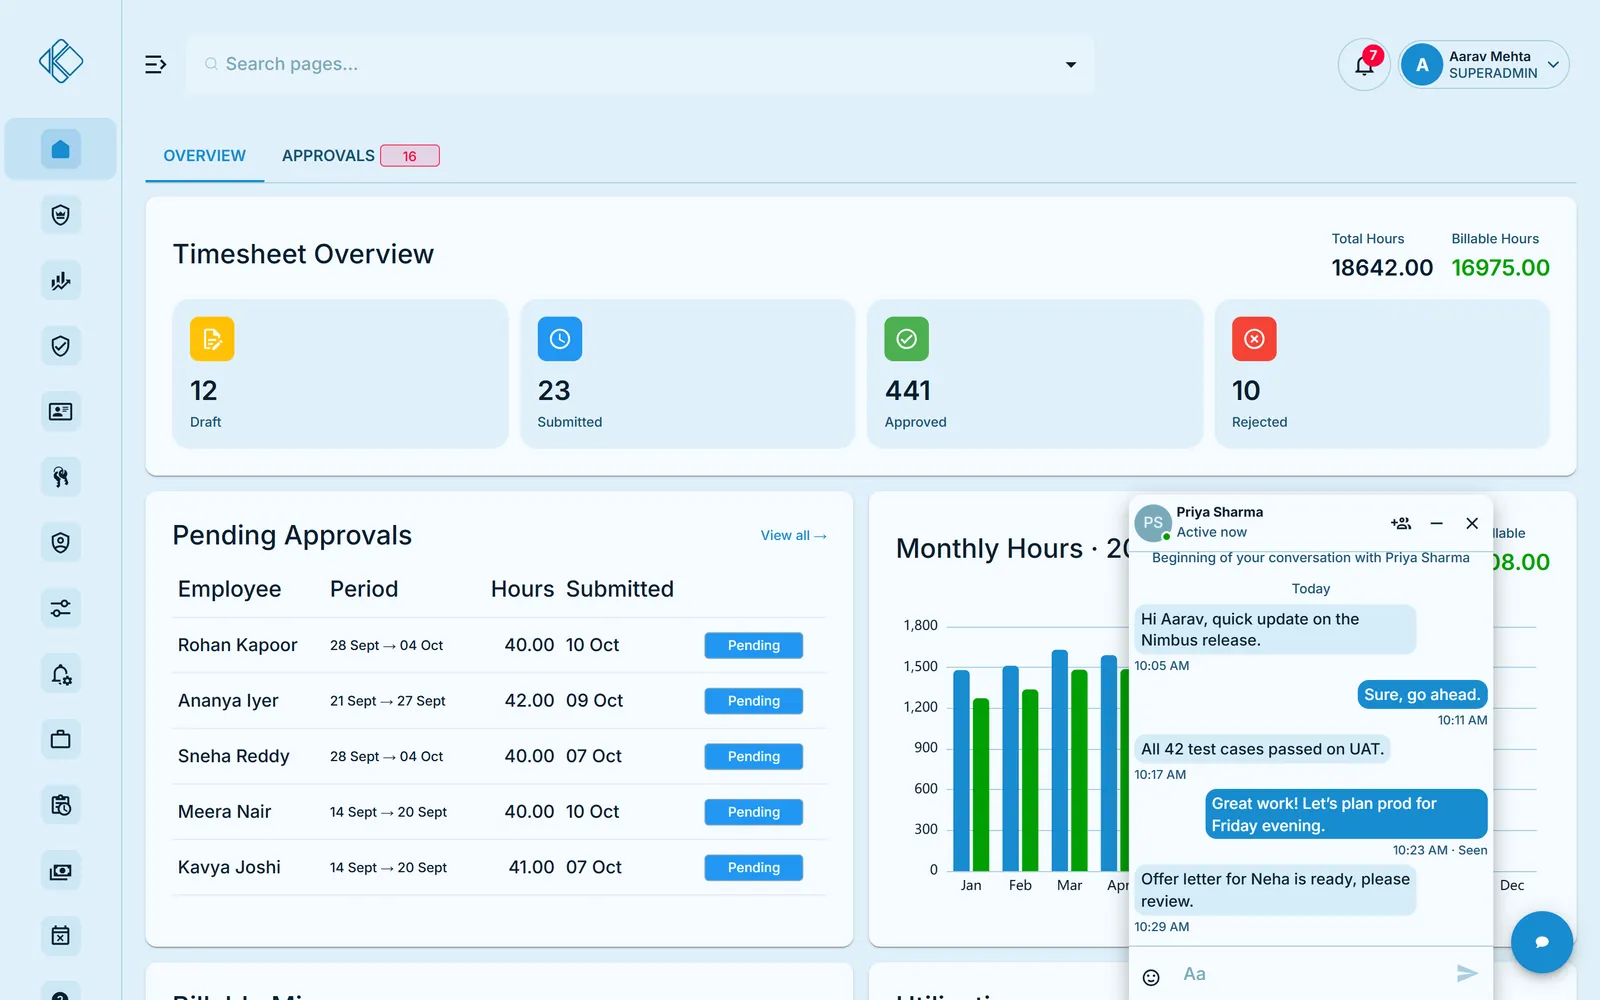This screenshot has width=1600, height=1000.
Task: Click the app logo
Action: tap(61, 61)
